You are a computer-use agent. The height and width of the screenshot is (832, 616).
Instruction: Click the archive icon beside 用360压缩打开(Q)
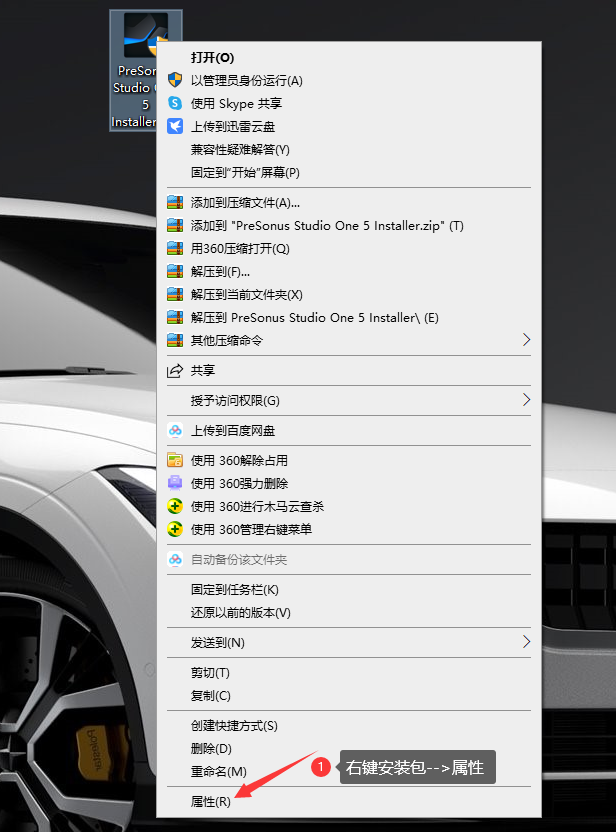coord(175,248)
